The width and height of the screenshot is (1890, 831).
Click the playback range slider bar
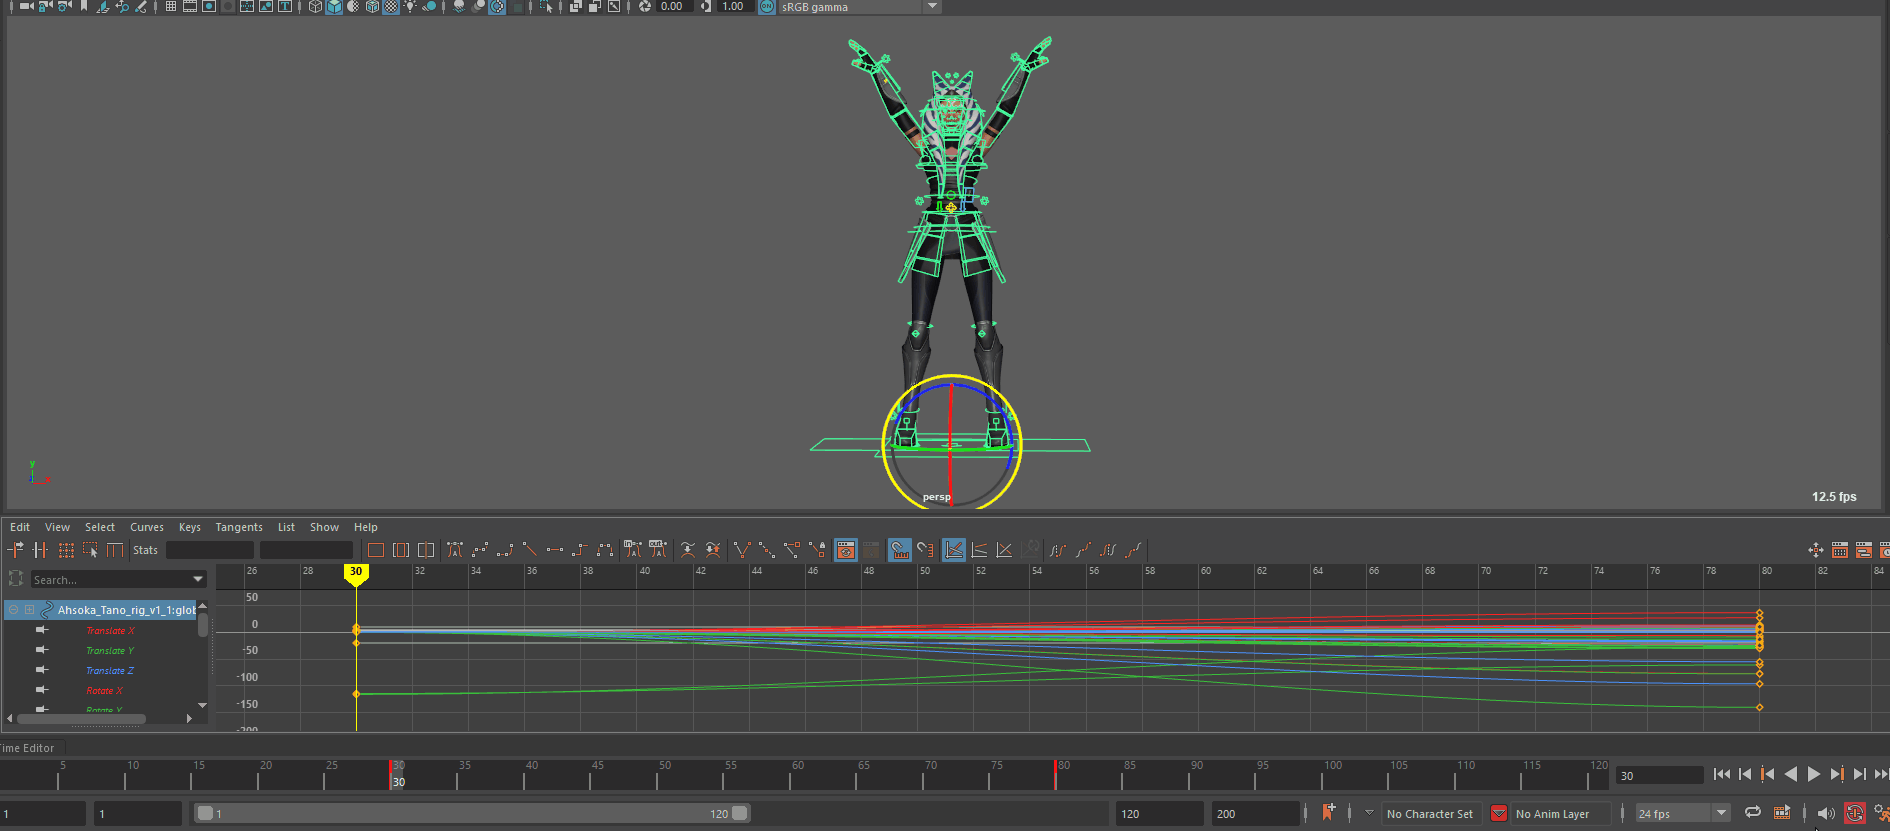pyautogui.click(x=472, y=813)
